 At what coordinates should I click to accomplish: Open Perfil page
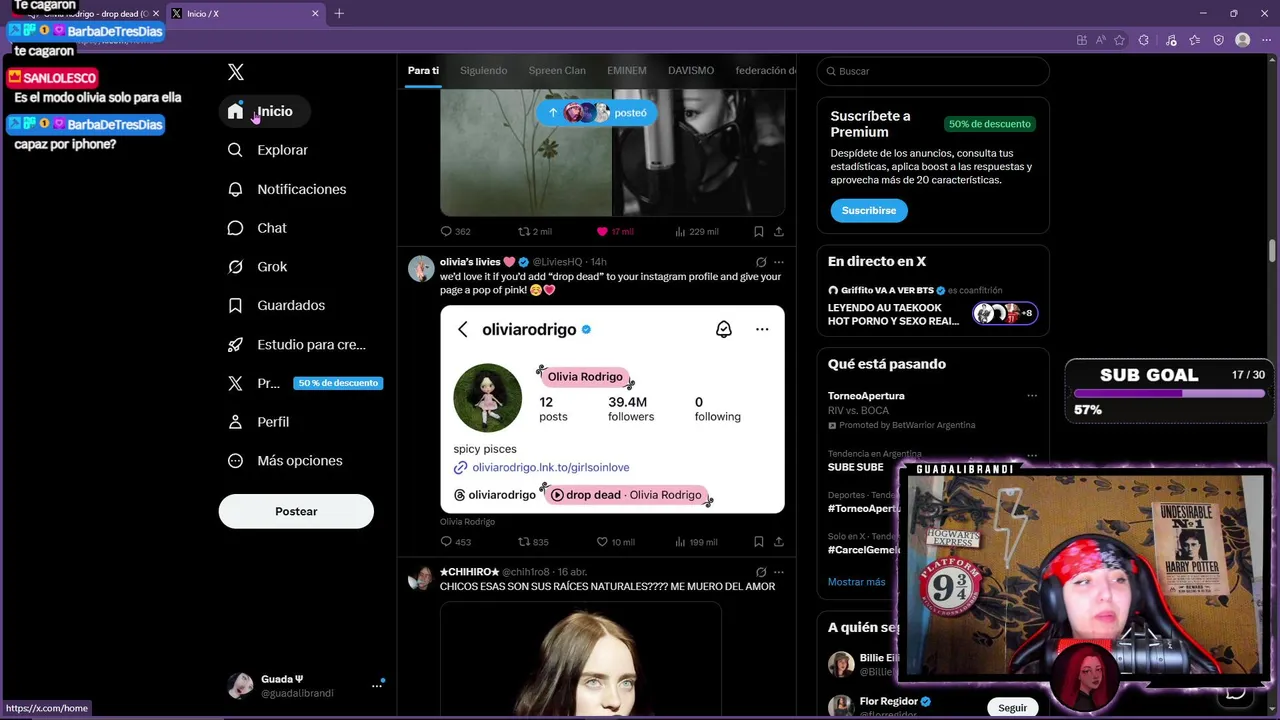258,422
